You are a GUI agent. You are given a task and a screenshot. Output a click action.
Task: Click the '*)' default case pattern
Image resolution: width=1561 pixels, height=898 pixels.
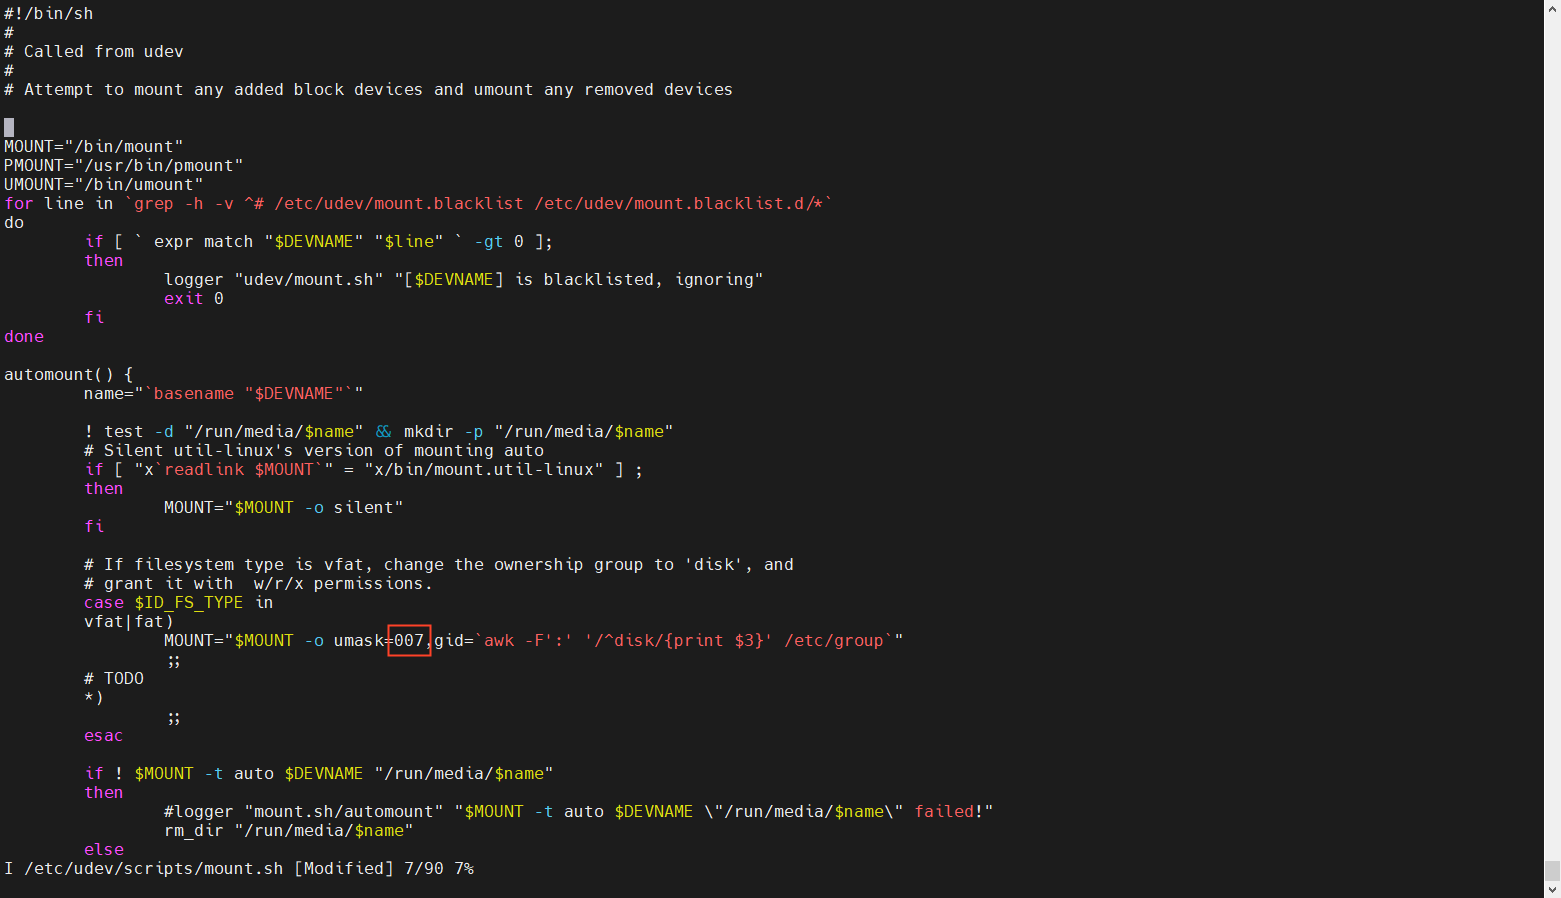tap(94, 697)
